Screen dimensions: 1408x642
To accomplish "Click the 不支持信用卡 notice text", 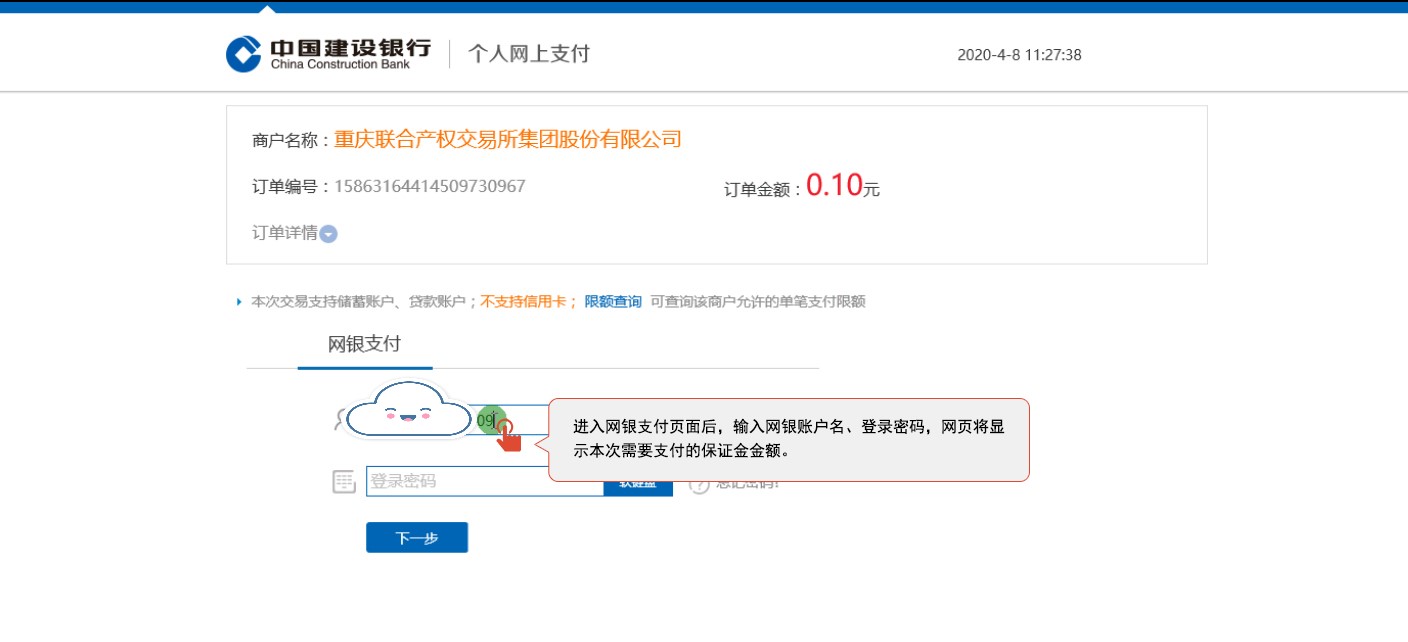I will pyautogui.click(x=523, y=301).
